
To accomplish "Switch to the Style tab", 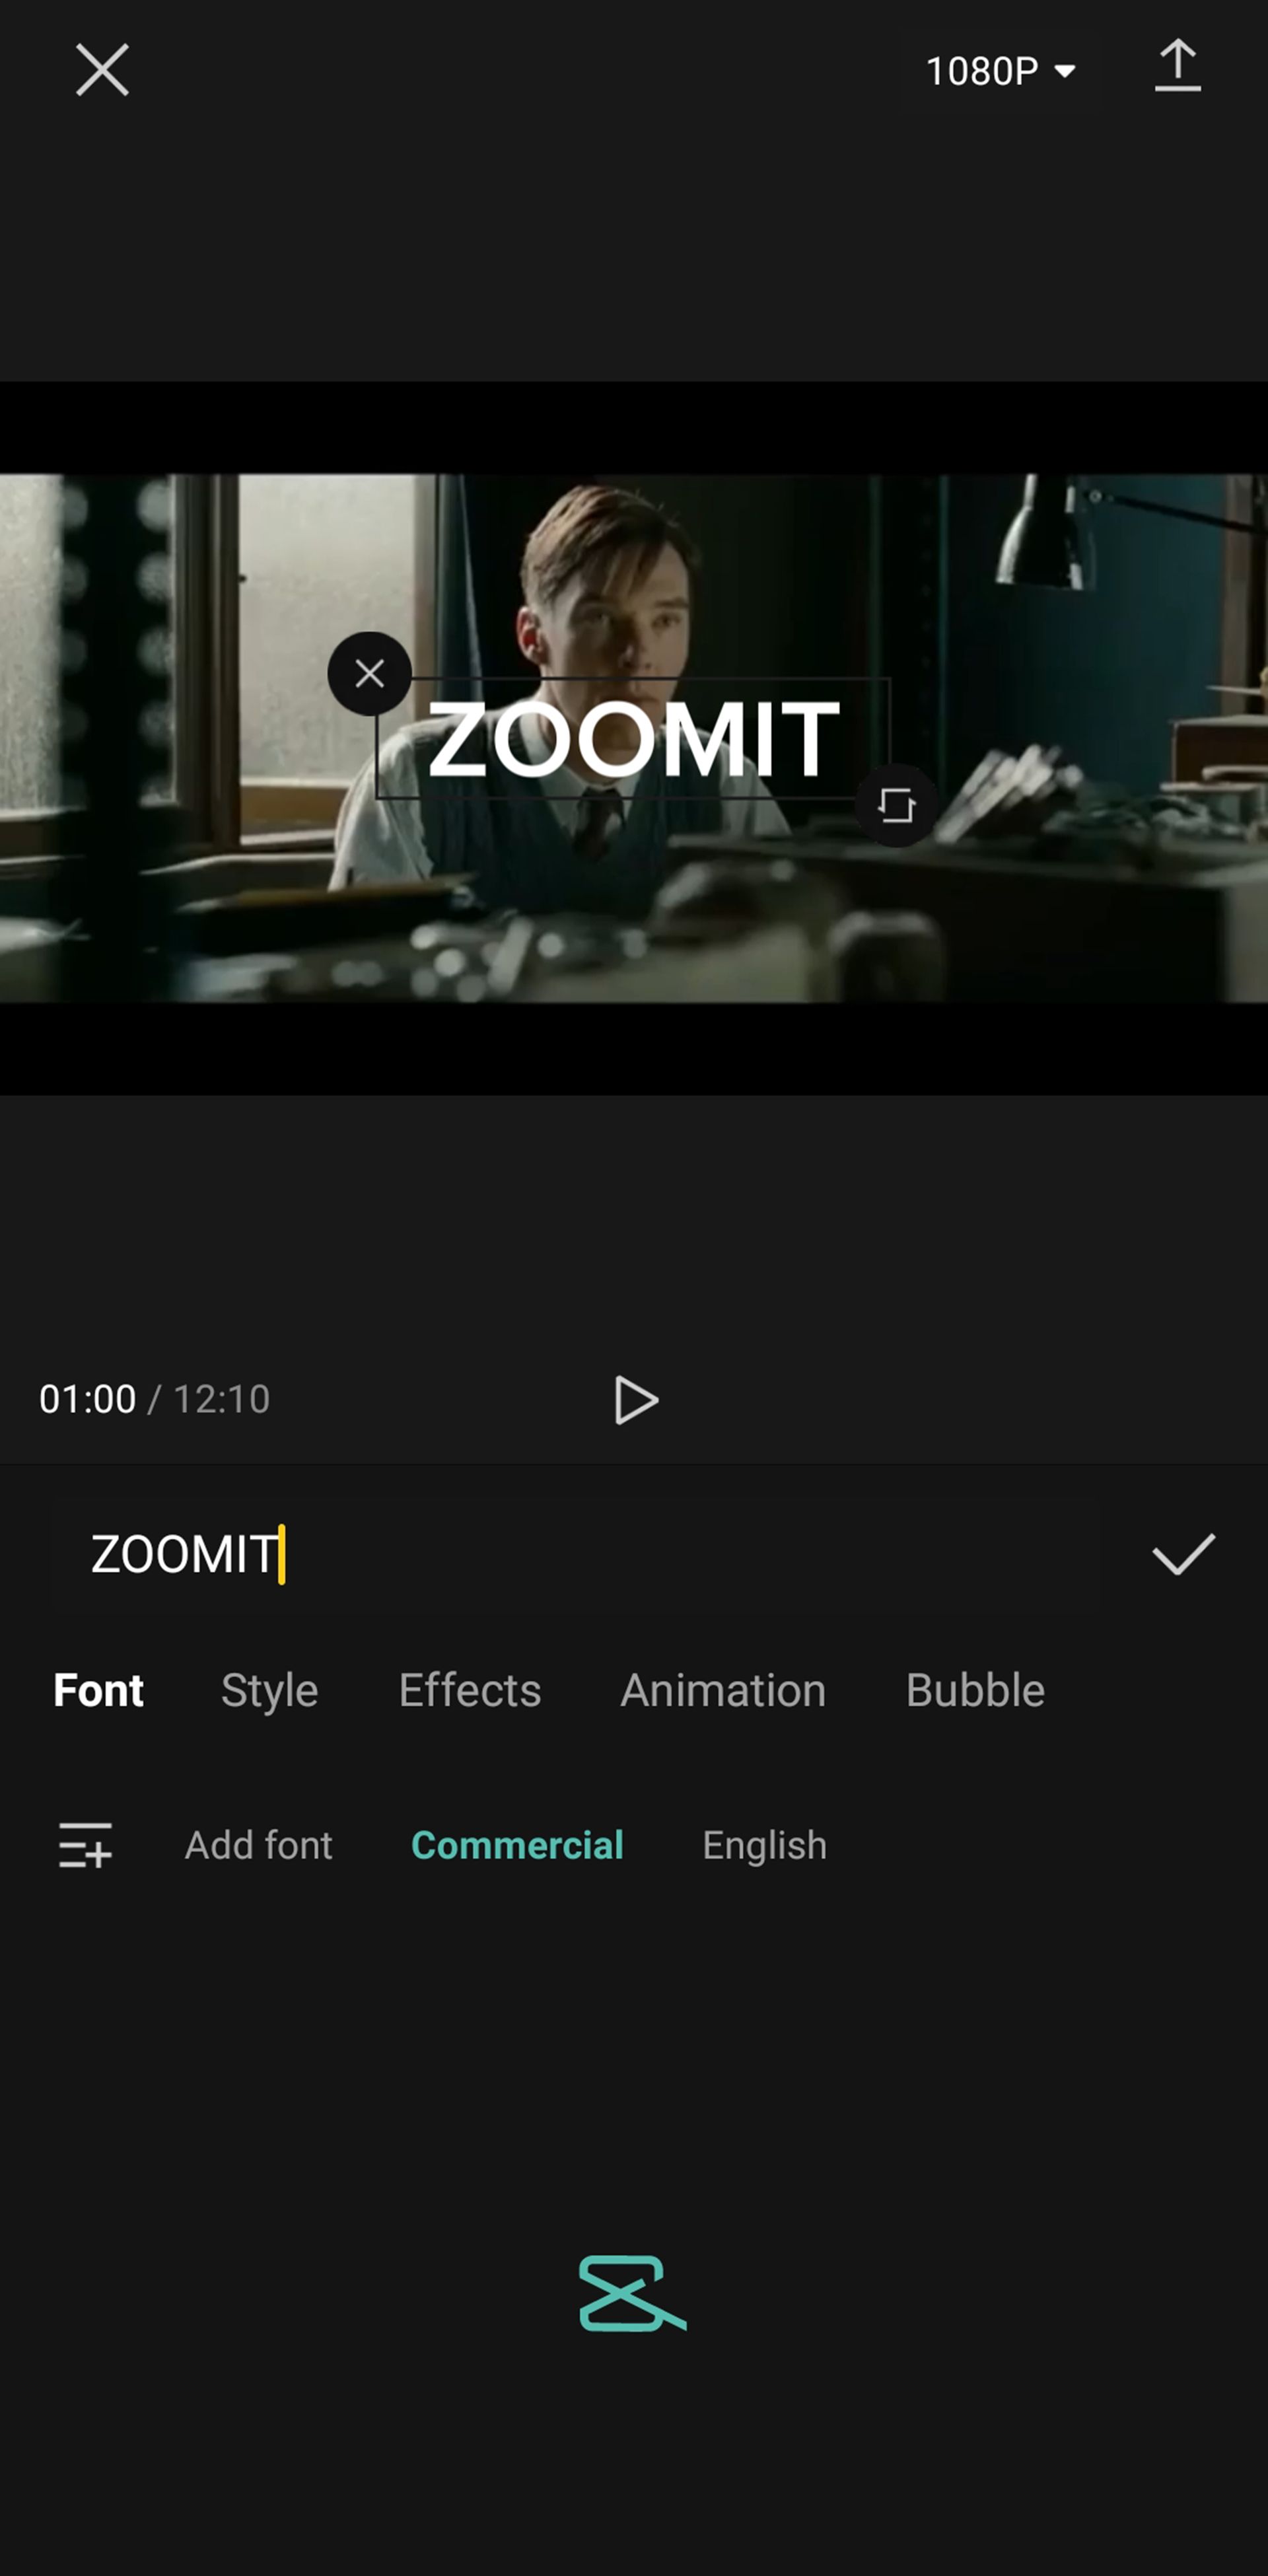I will pos(267,1689).
